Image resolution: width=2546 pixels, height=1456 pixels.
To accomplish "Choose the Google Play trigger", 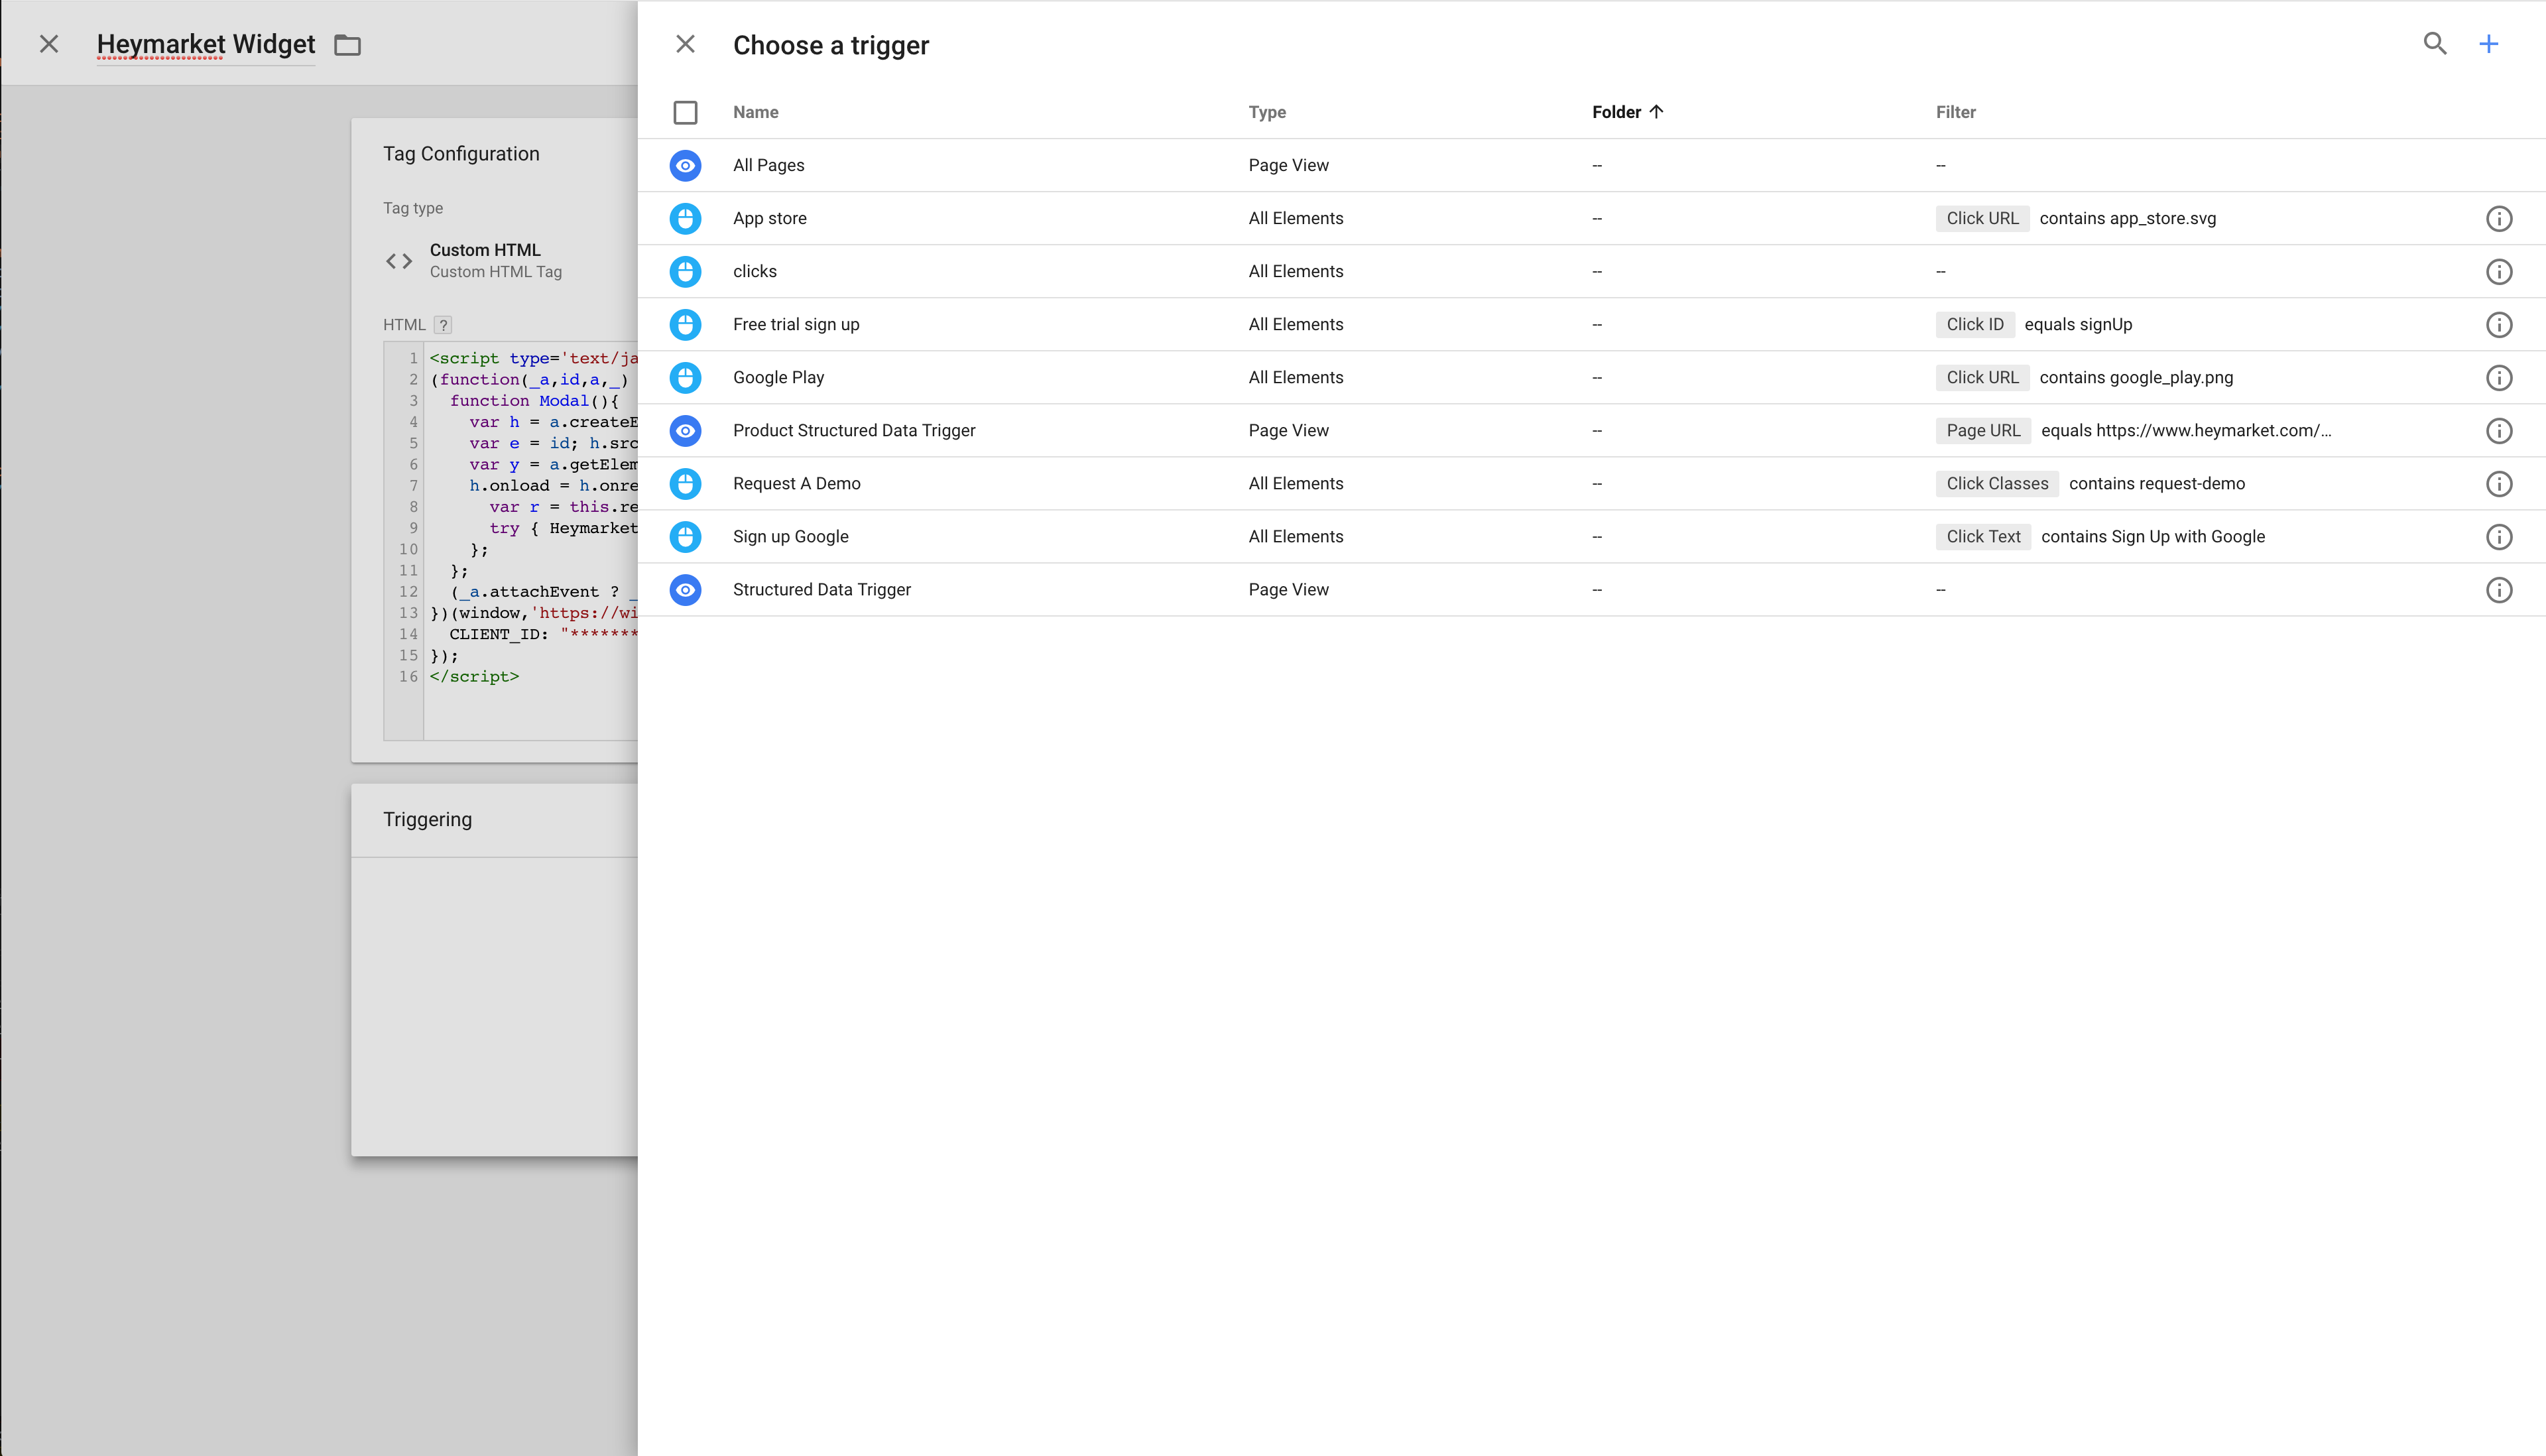I will [x=778, y=377].
